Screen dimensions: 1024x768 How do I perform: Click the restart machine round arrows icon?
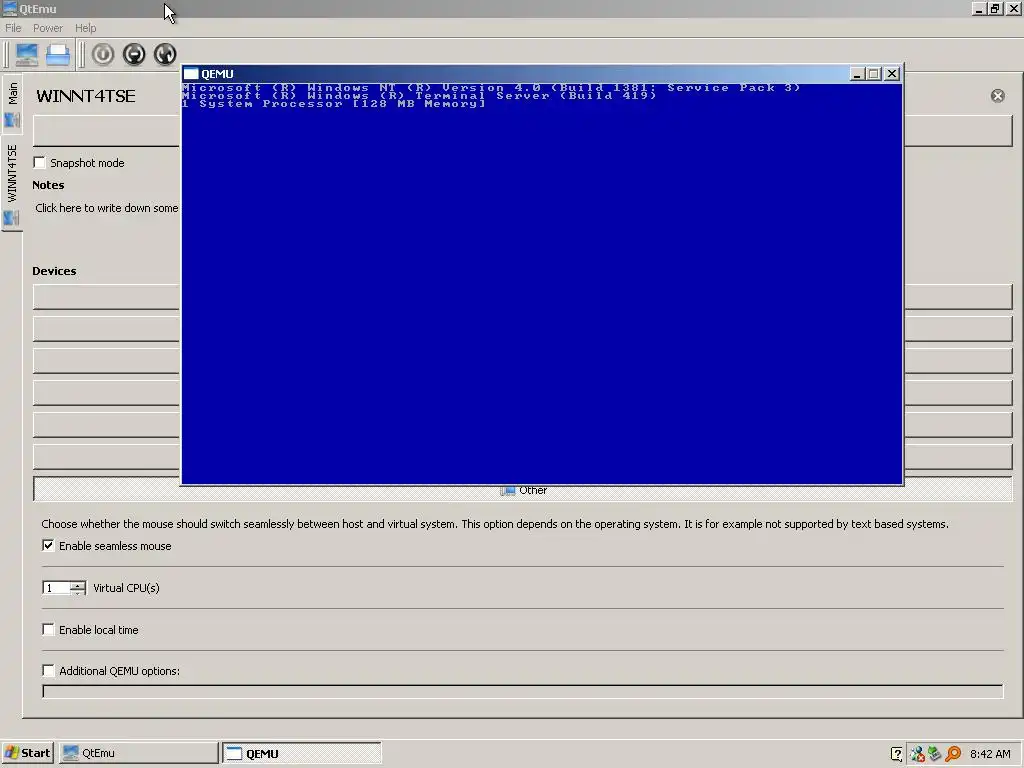pos(165,54)
